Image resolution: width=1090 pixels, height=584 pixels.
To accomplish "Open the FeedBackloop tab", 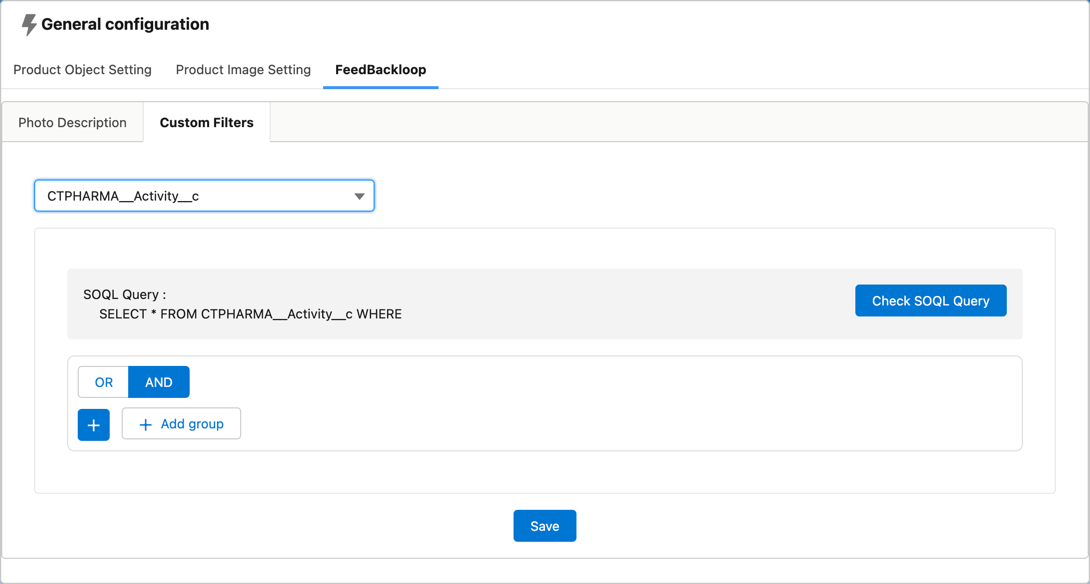I will (x=380, y=70).
